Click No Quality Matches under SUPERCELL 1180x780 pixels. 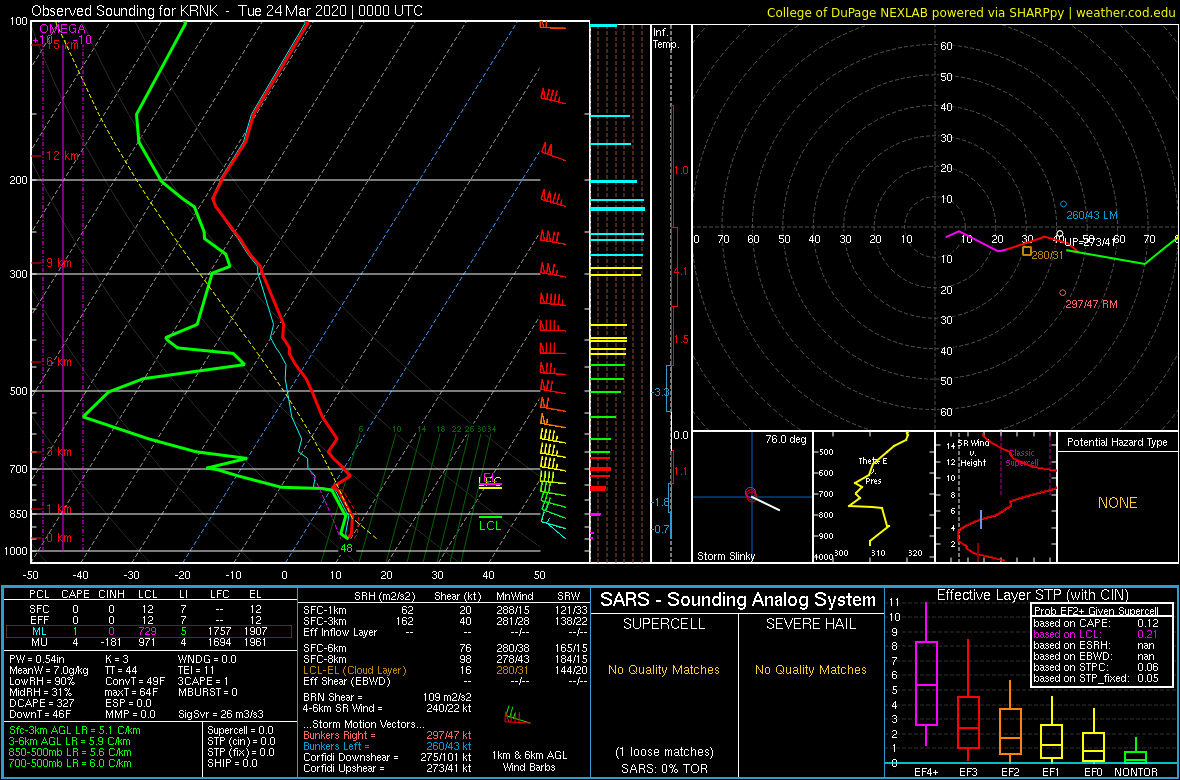pyautogui.click(x=664, y=669)
